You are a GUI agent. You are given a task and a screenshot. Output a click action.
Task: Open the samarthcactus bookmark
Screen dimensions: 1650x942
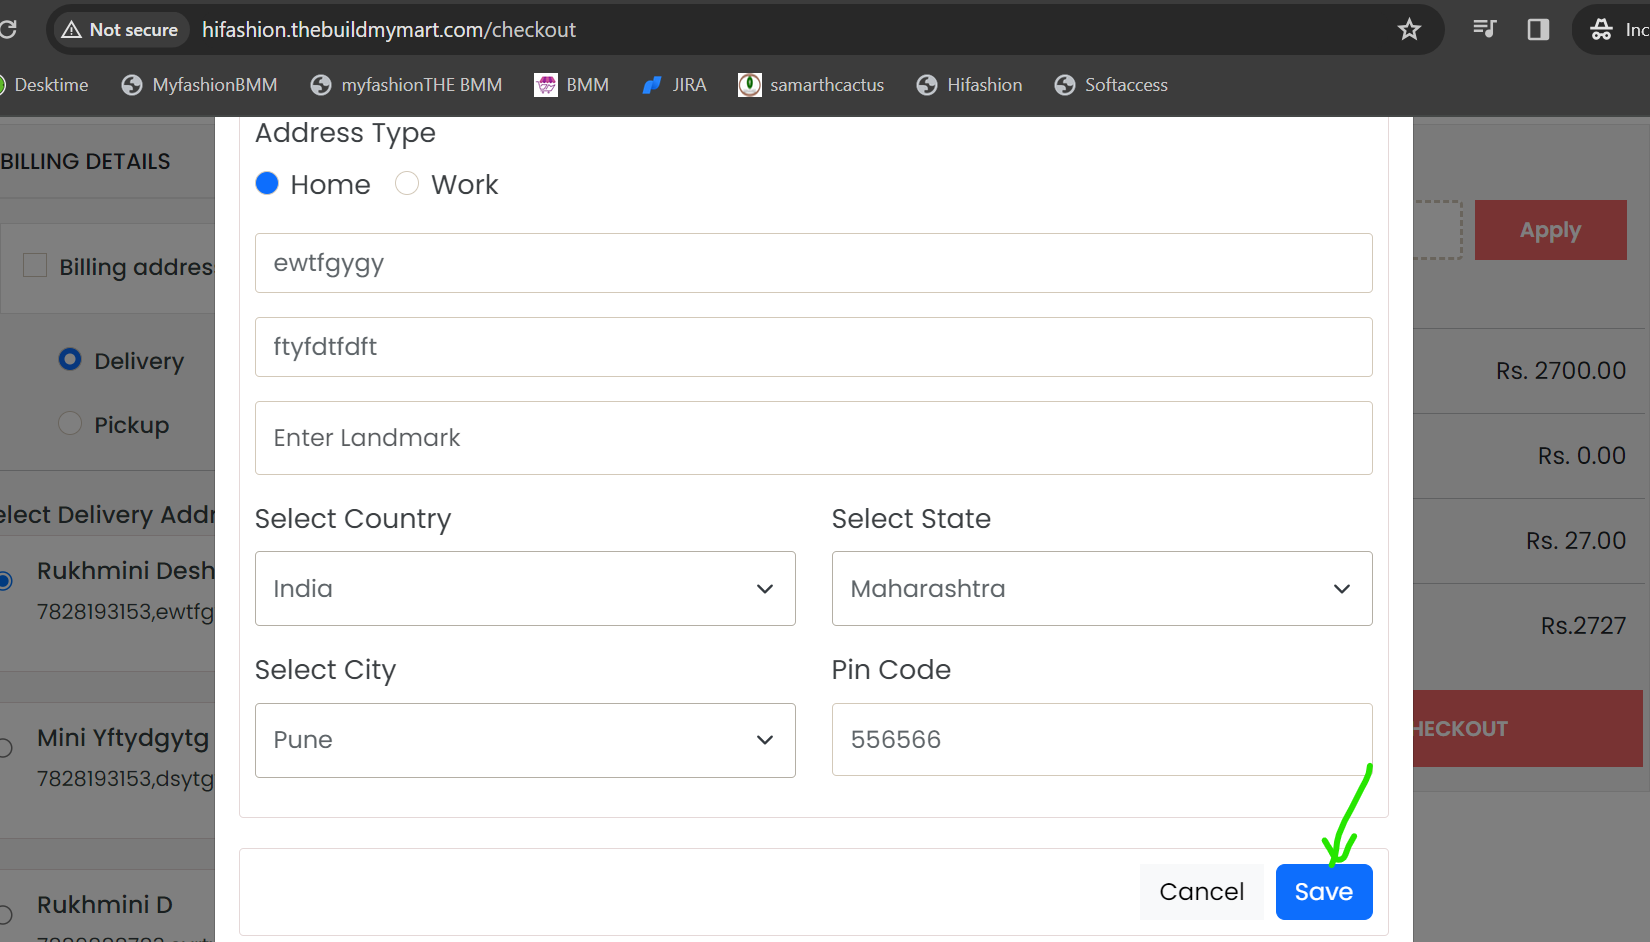click(811, 85)
